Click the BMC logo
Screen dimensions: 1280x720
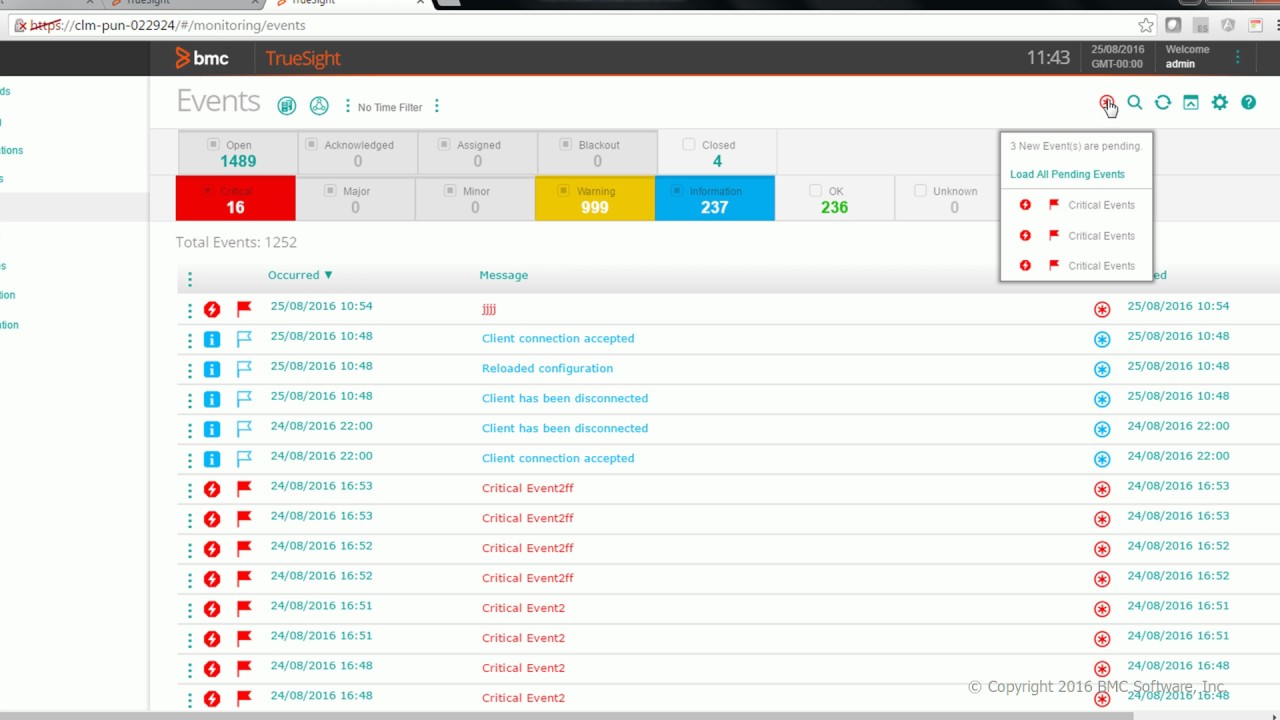click(202, 58)
